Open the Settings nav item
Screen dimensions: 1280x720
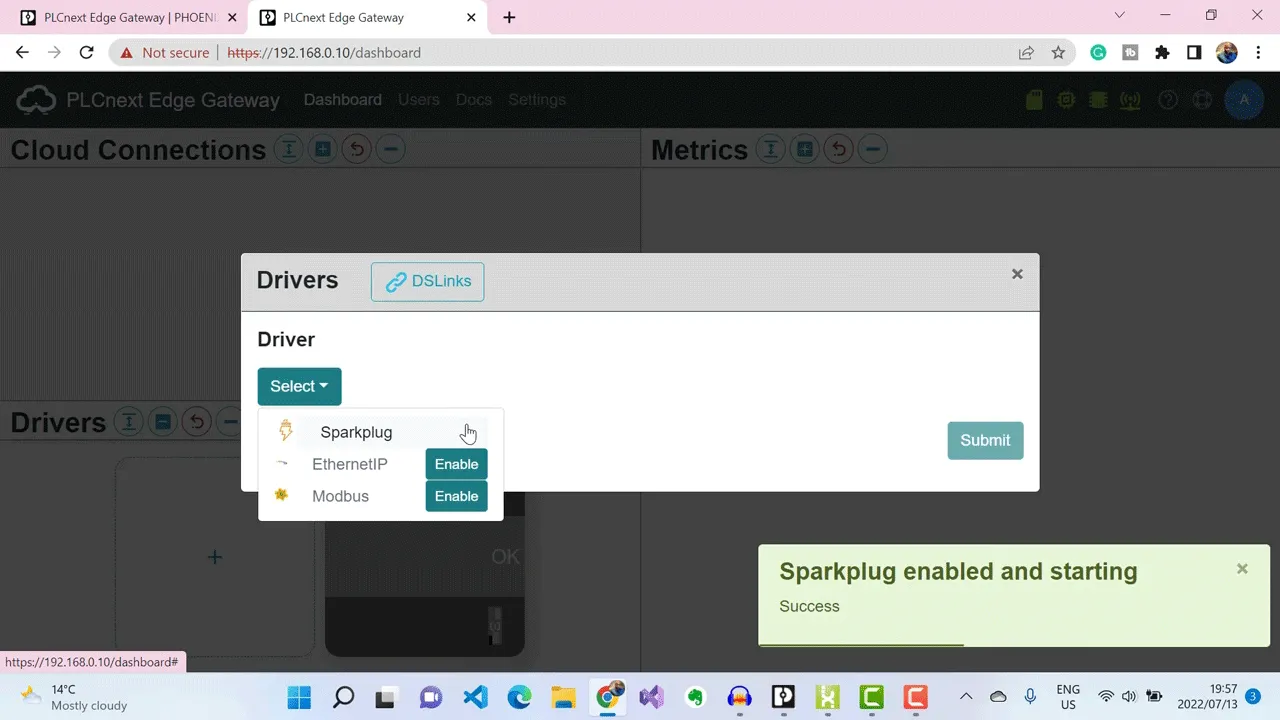pyautogui.click(x=537, y=100)
